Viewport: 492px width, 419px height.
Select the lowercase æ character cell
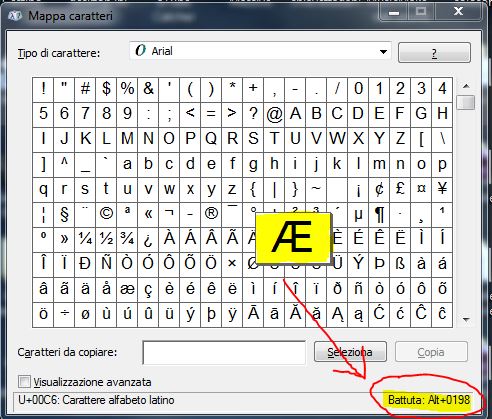pyautogui.click(x=127, y=288)
